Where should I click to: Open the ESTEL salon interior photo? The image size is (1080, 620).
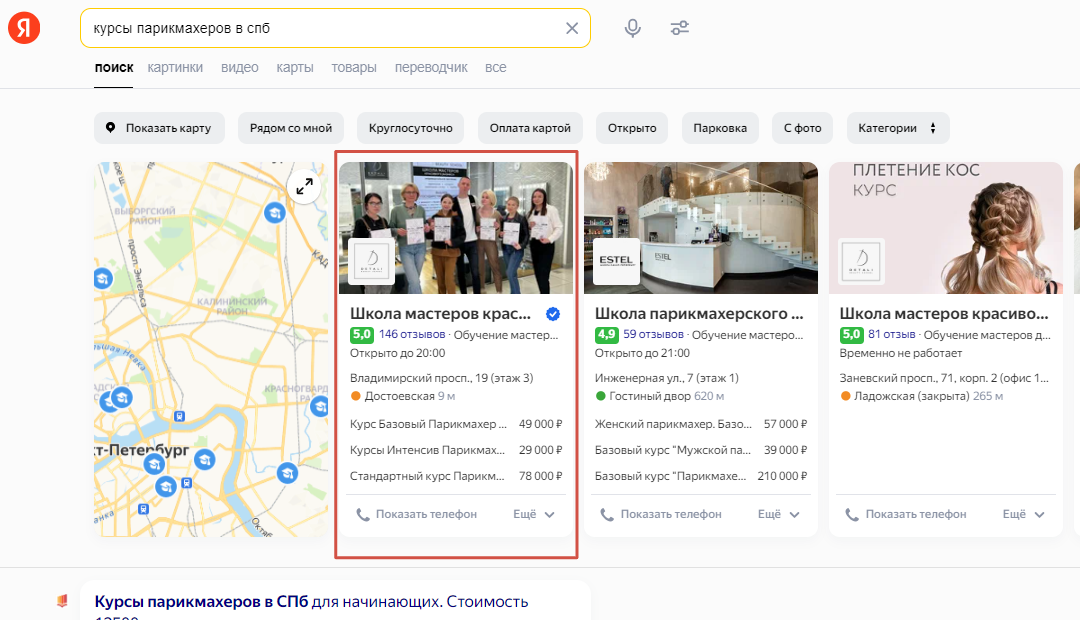[700, 227]
